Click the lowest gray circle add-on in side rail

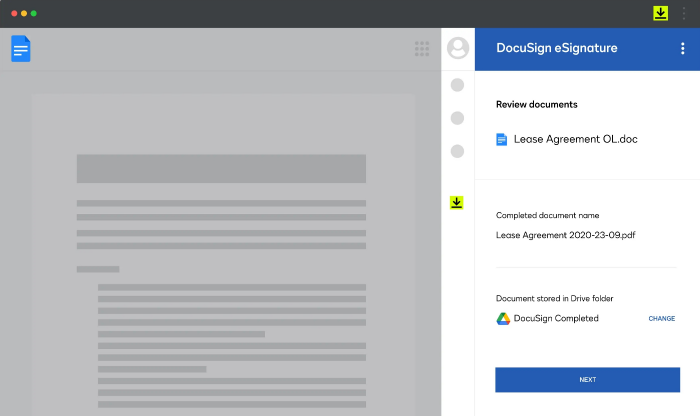point(458,151)
